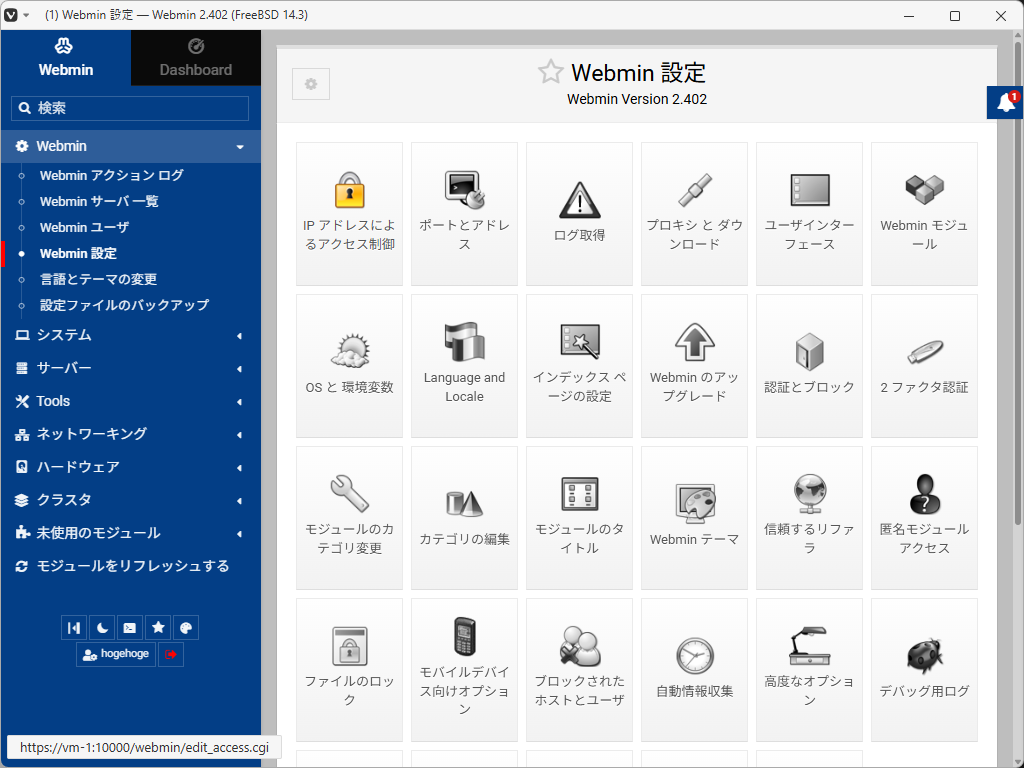Expand the サーバー category

click(x=131, y=368)
